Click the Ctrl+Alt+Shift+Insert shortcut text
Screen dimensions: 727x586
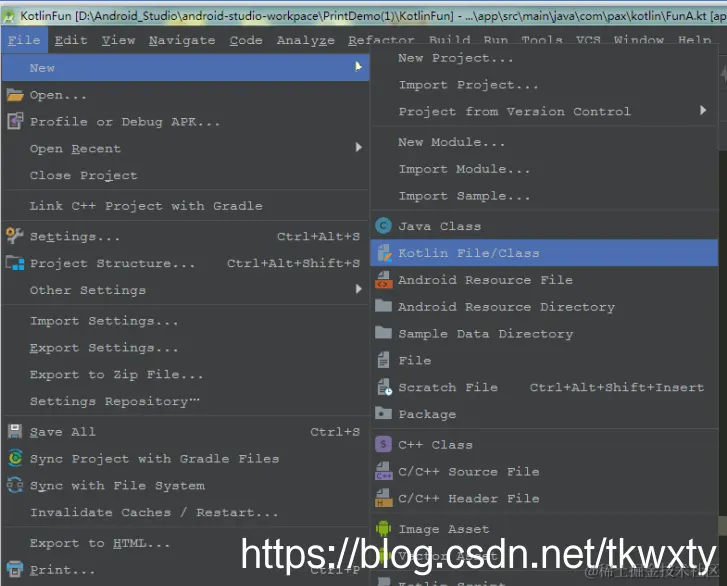617,387
